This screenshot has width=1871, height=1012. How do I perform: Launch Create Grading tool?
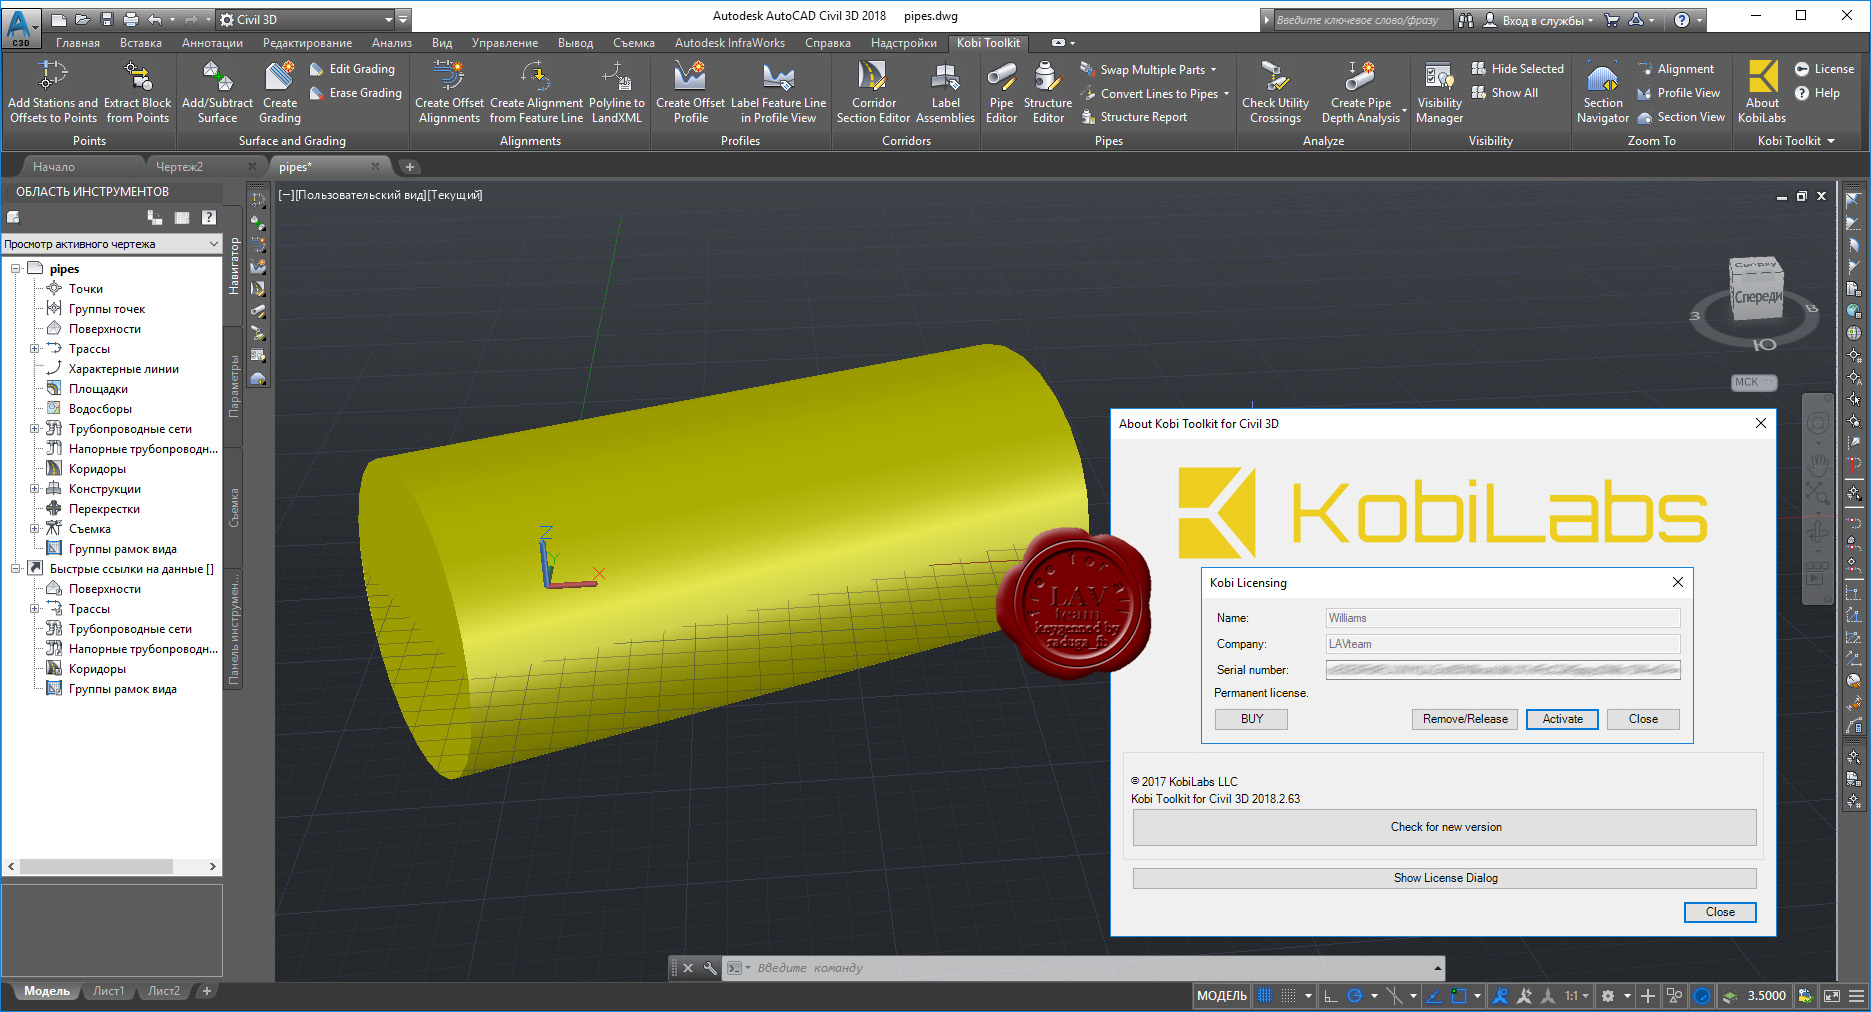(x=280, y=91)
